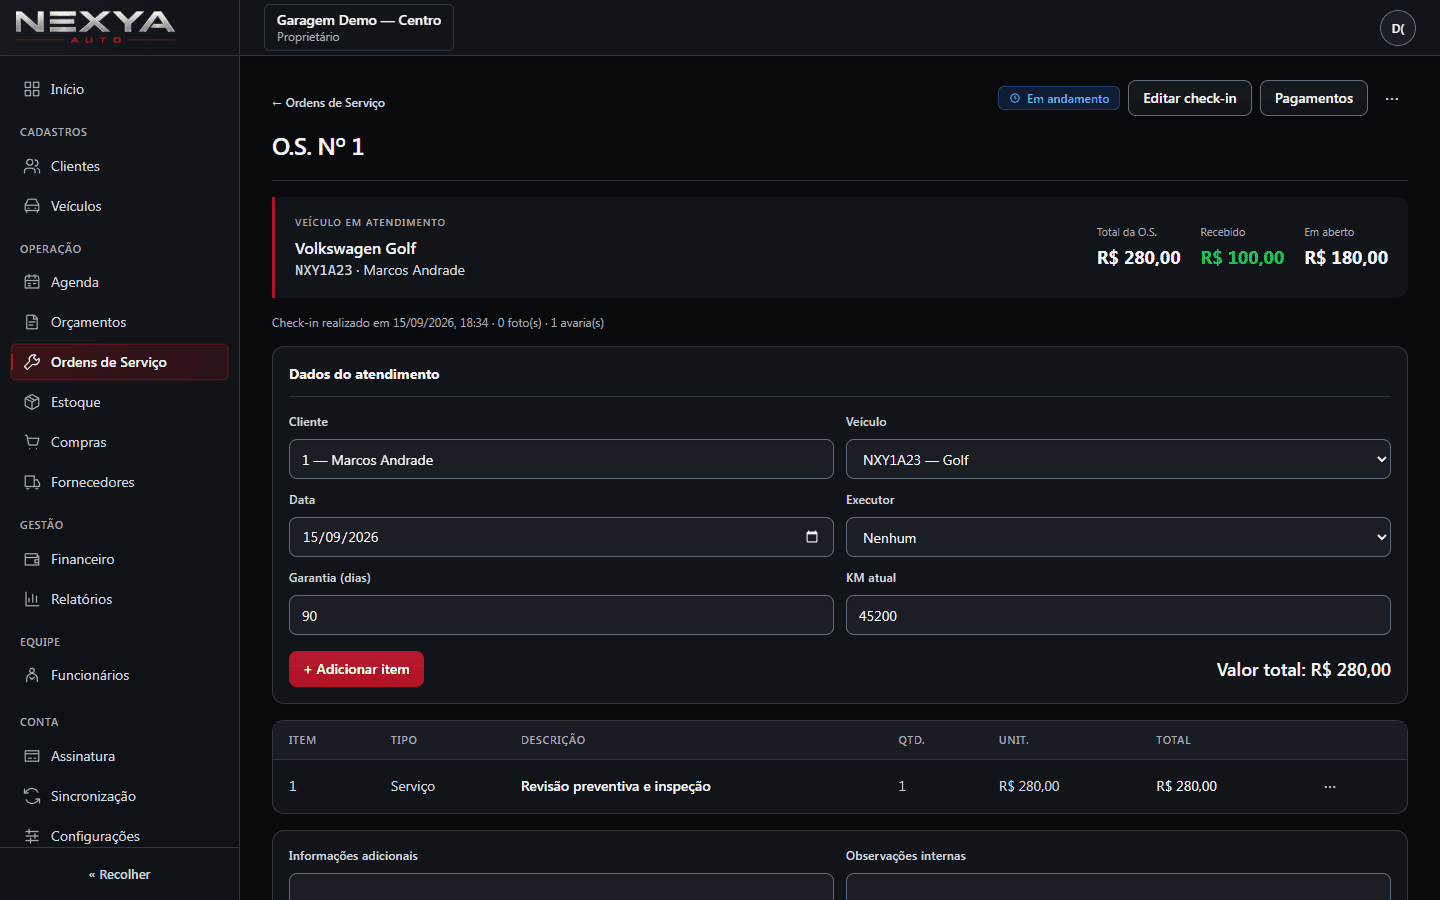The width and height of the screenshot is (1440, 900).
Task: Open the Garagem Demo — Centro selector
Action: [359, 27]
